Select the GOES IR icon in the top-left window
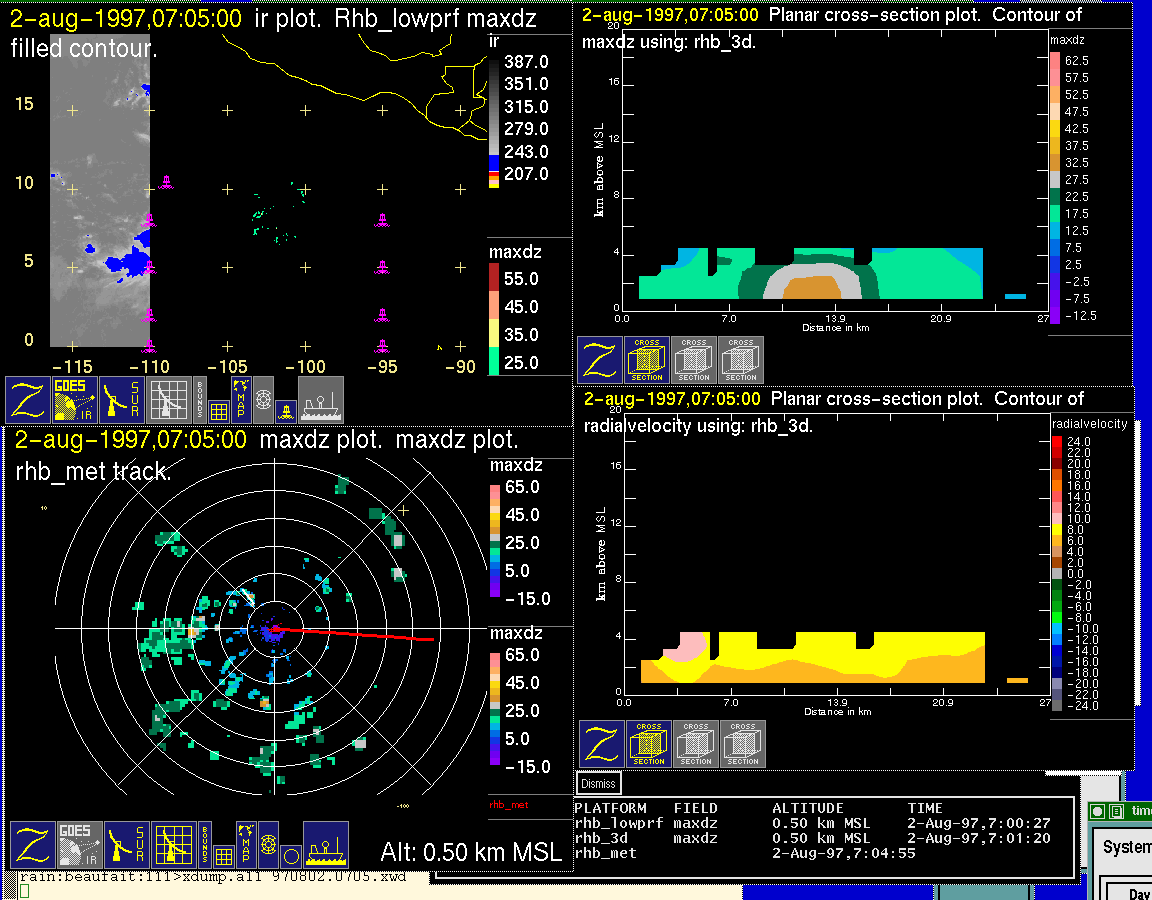Viewport: 1152px width, 900px height. [76, 400]
